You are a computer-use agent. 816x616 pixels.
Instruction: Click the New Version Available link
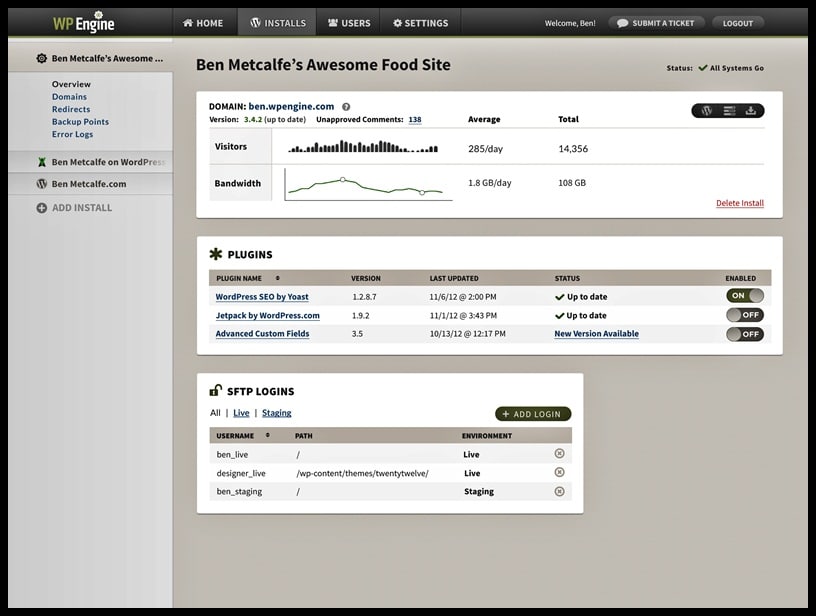click(596, 333)
